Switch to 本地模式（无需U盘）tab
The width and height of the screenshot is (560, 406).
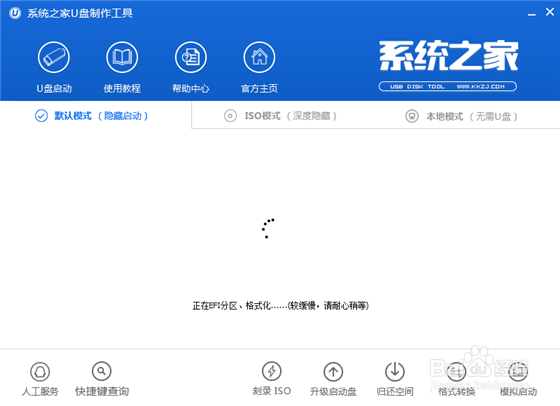[461, 116]
